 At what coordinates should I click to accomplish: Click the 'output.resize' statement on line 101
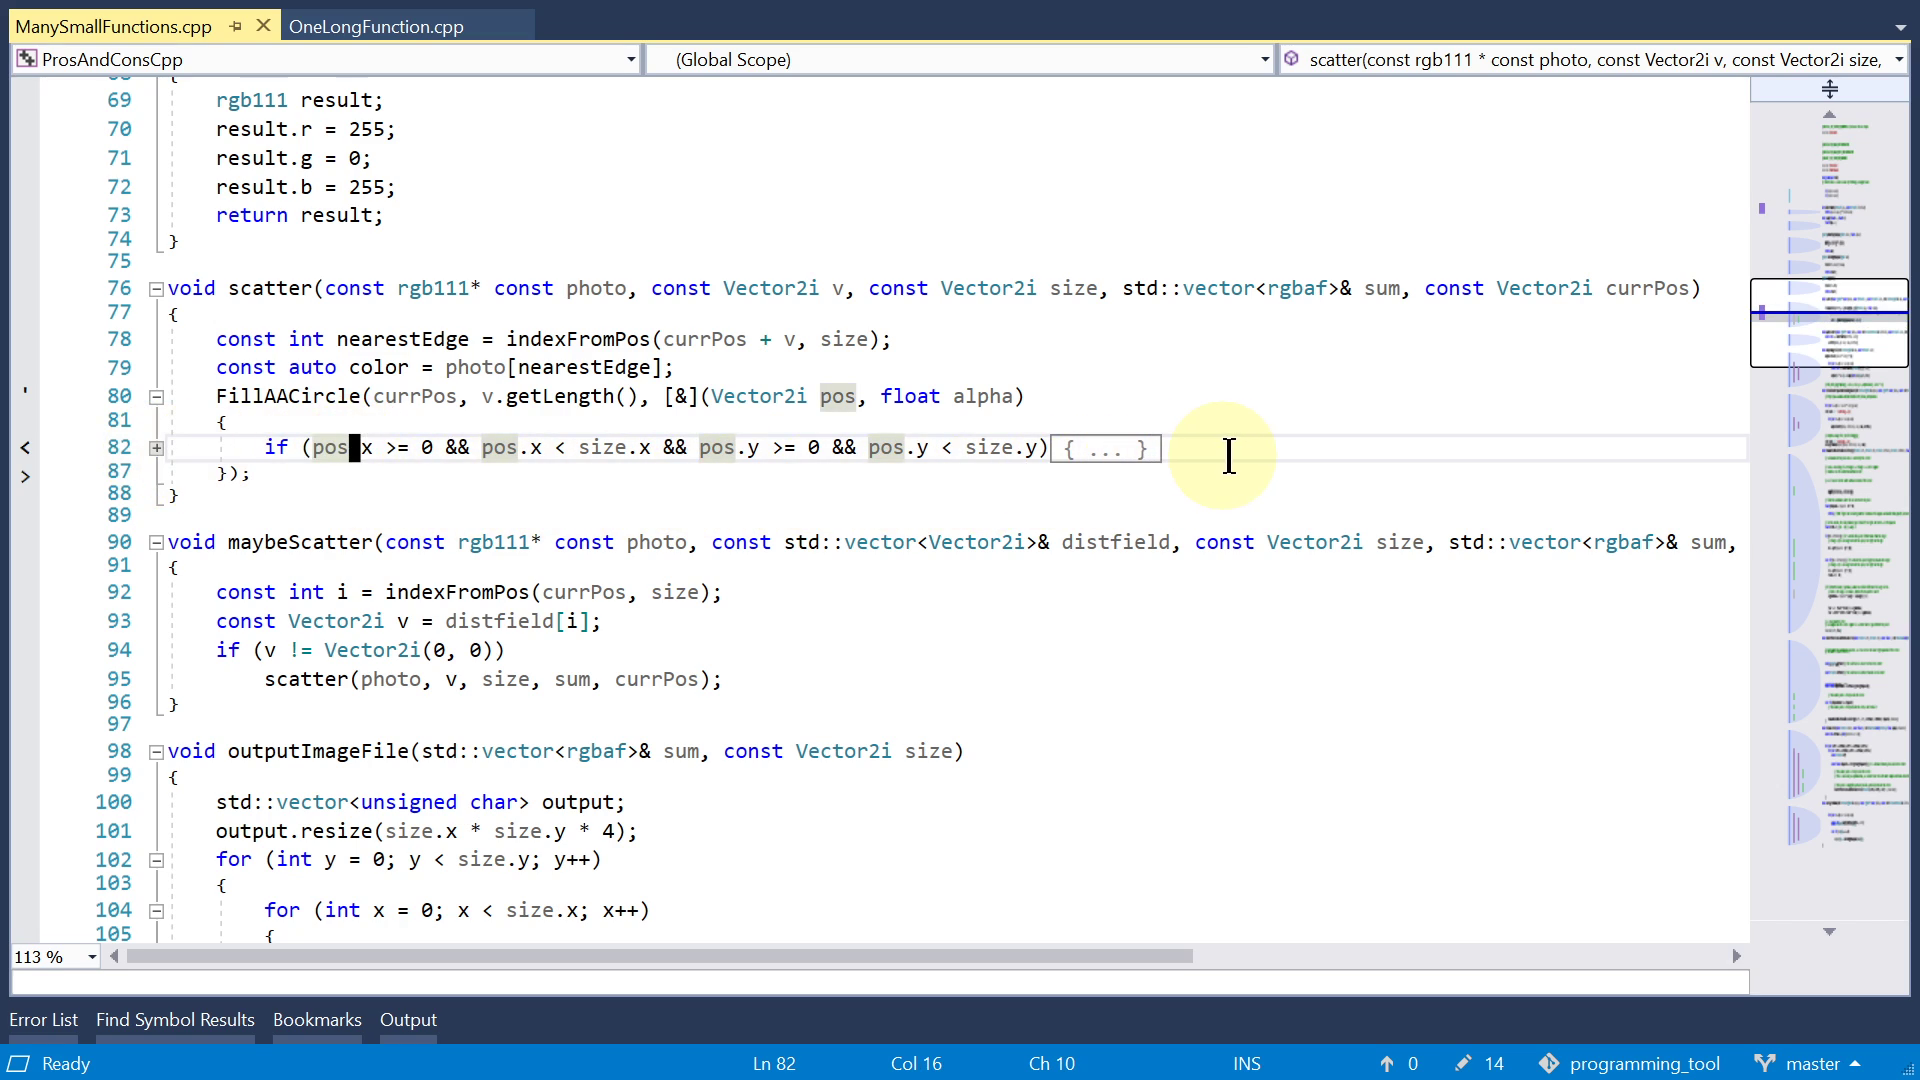(426, 832)
